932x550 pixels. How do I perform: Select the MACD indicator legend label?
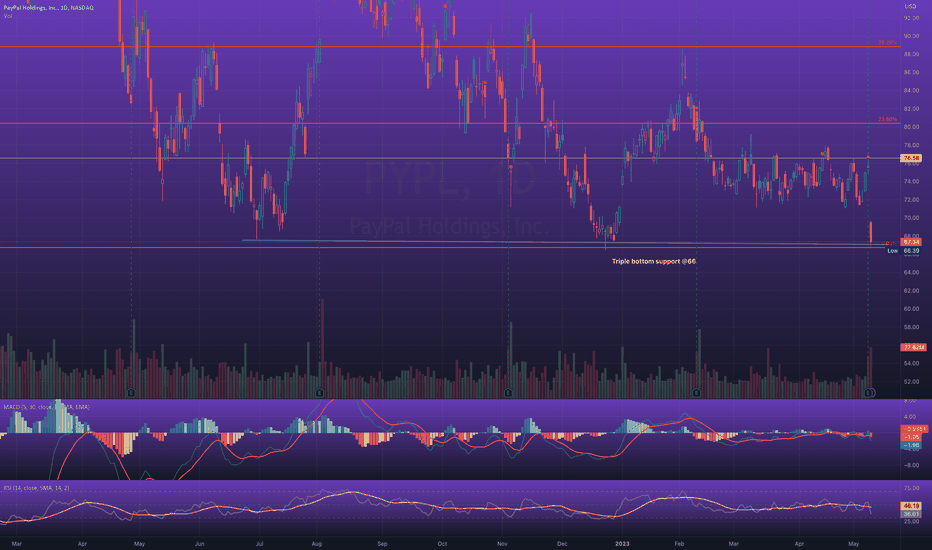(x=46, y=407)
